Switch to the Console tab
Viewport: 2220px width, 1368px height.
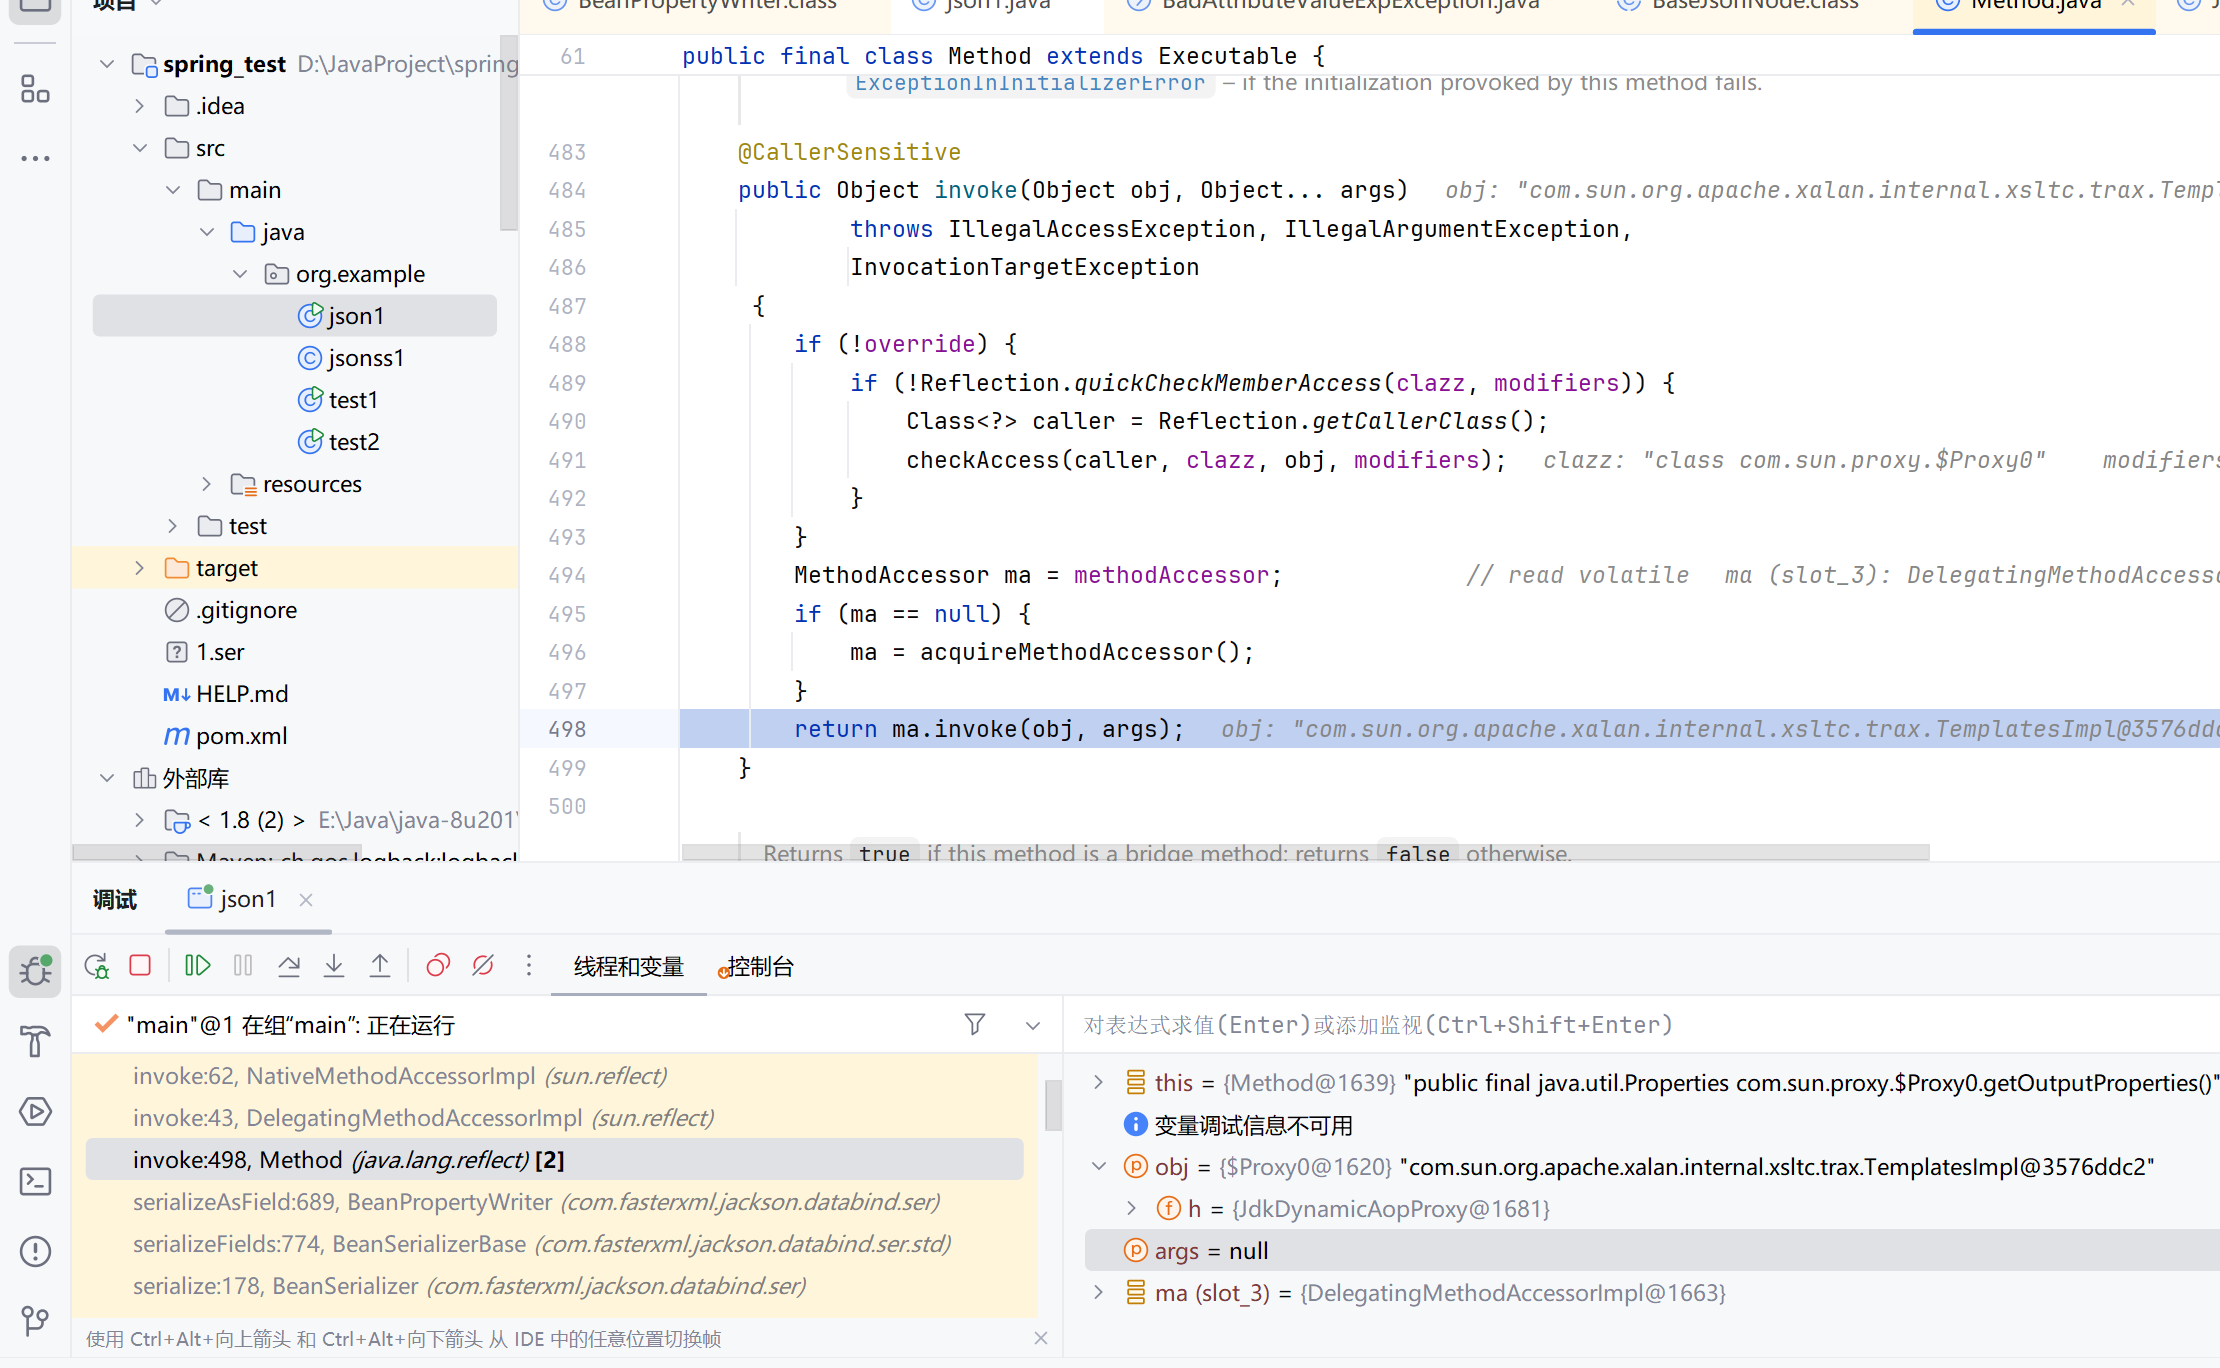pos(757,966)
